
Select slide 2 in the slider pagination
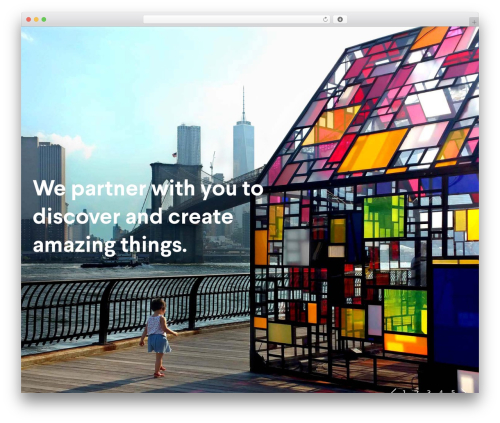pyautogui.click(x=417, y=391)
